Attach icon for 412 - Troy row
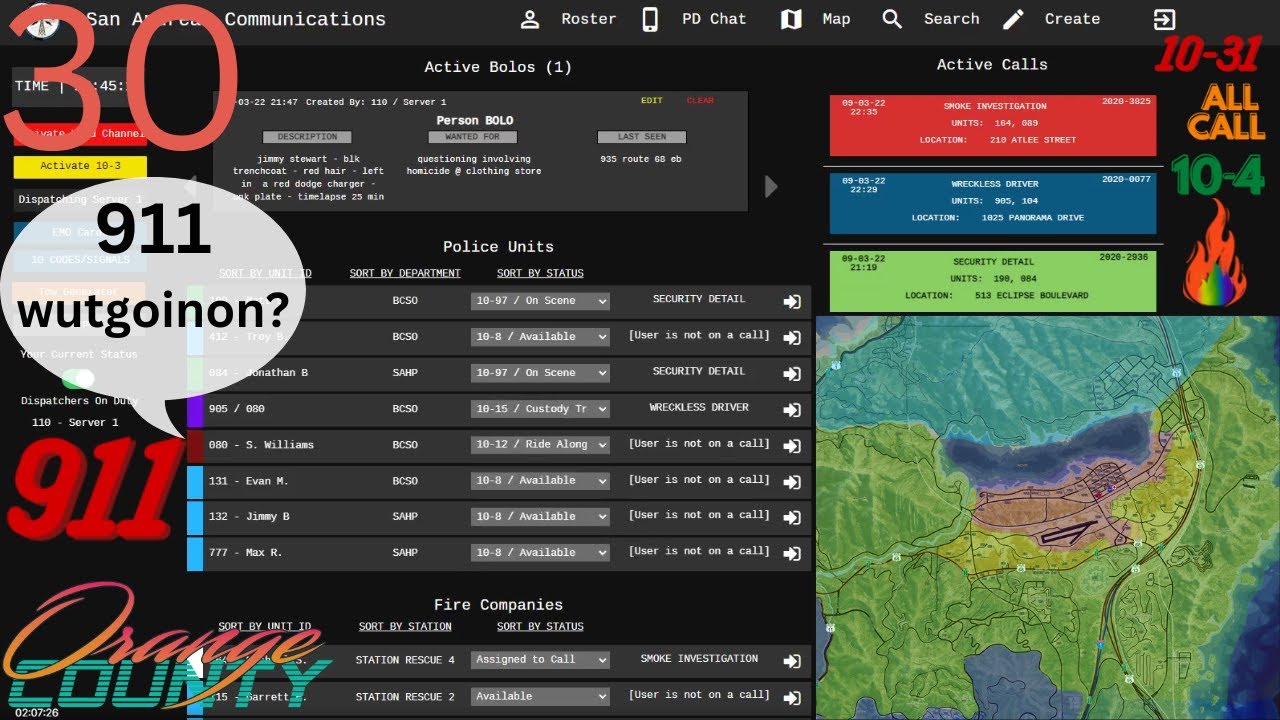 (x=792, y=338)
